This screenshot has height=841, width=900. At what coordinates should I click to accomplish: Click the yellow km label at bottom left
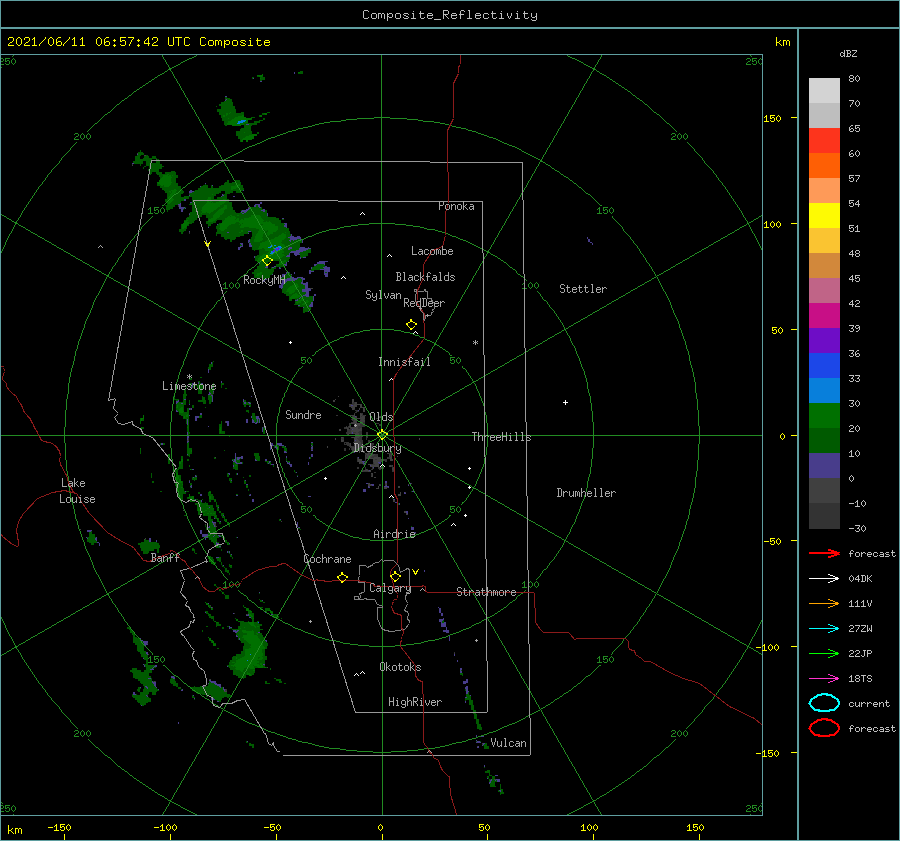[14, 830]
